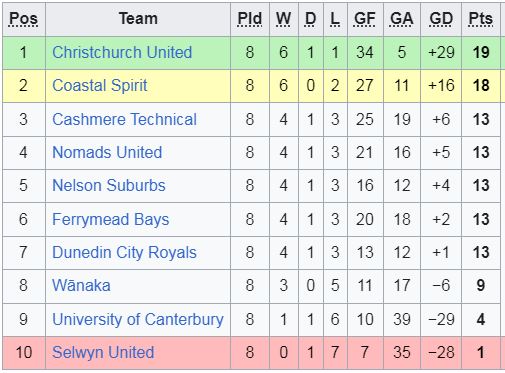Open the Dunedin City Royals link
The width and height of the screenshot is (505, 373).
click(124, 252)
